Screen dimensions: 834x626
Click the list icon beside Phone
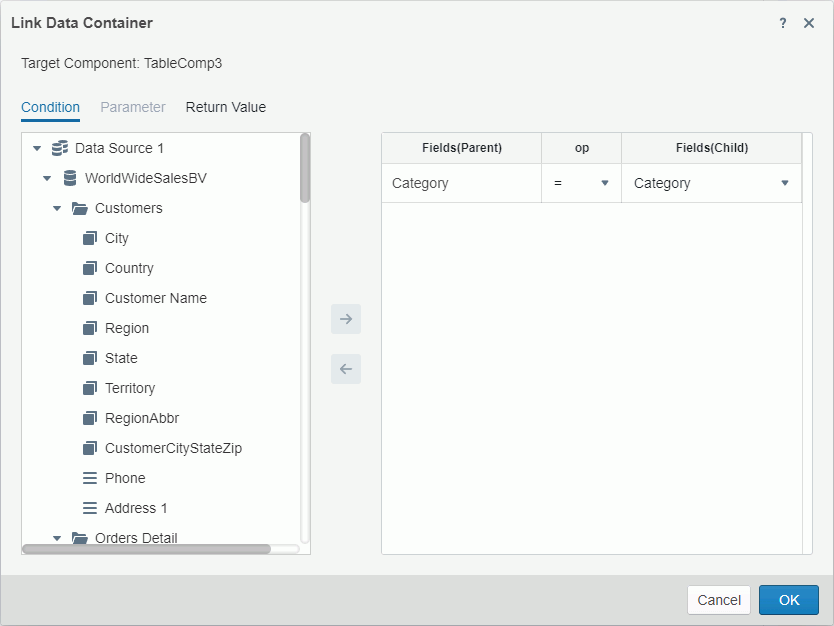point(89,478)
